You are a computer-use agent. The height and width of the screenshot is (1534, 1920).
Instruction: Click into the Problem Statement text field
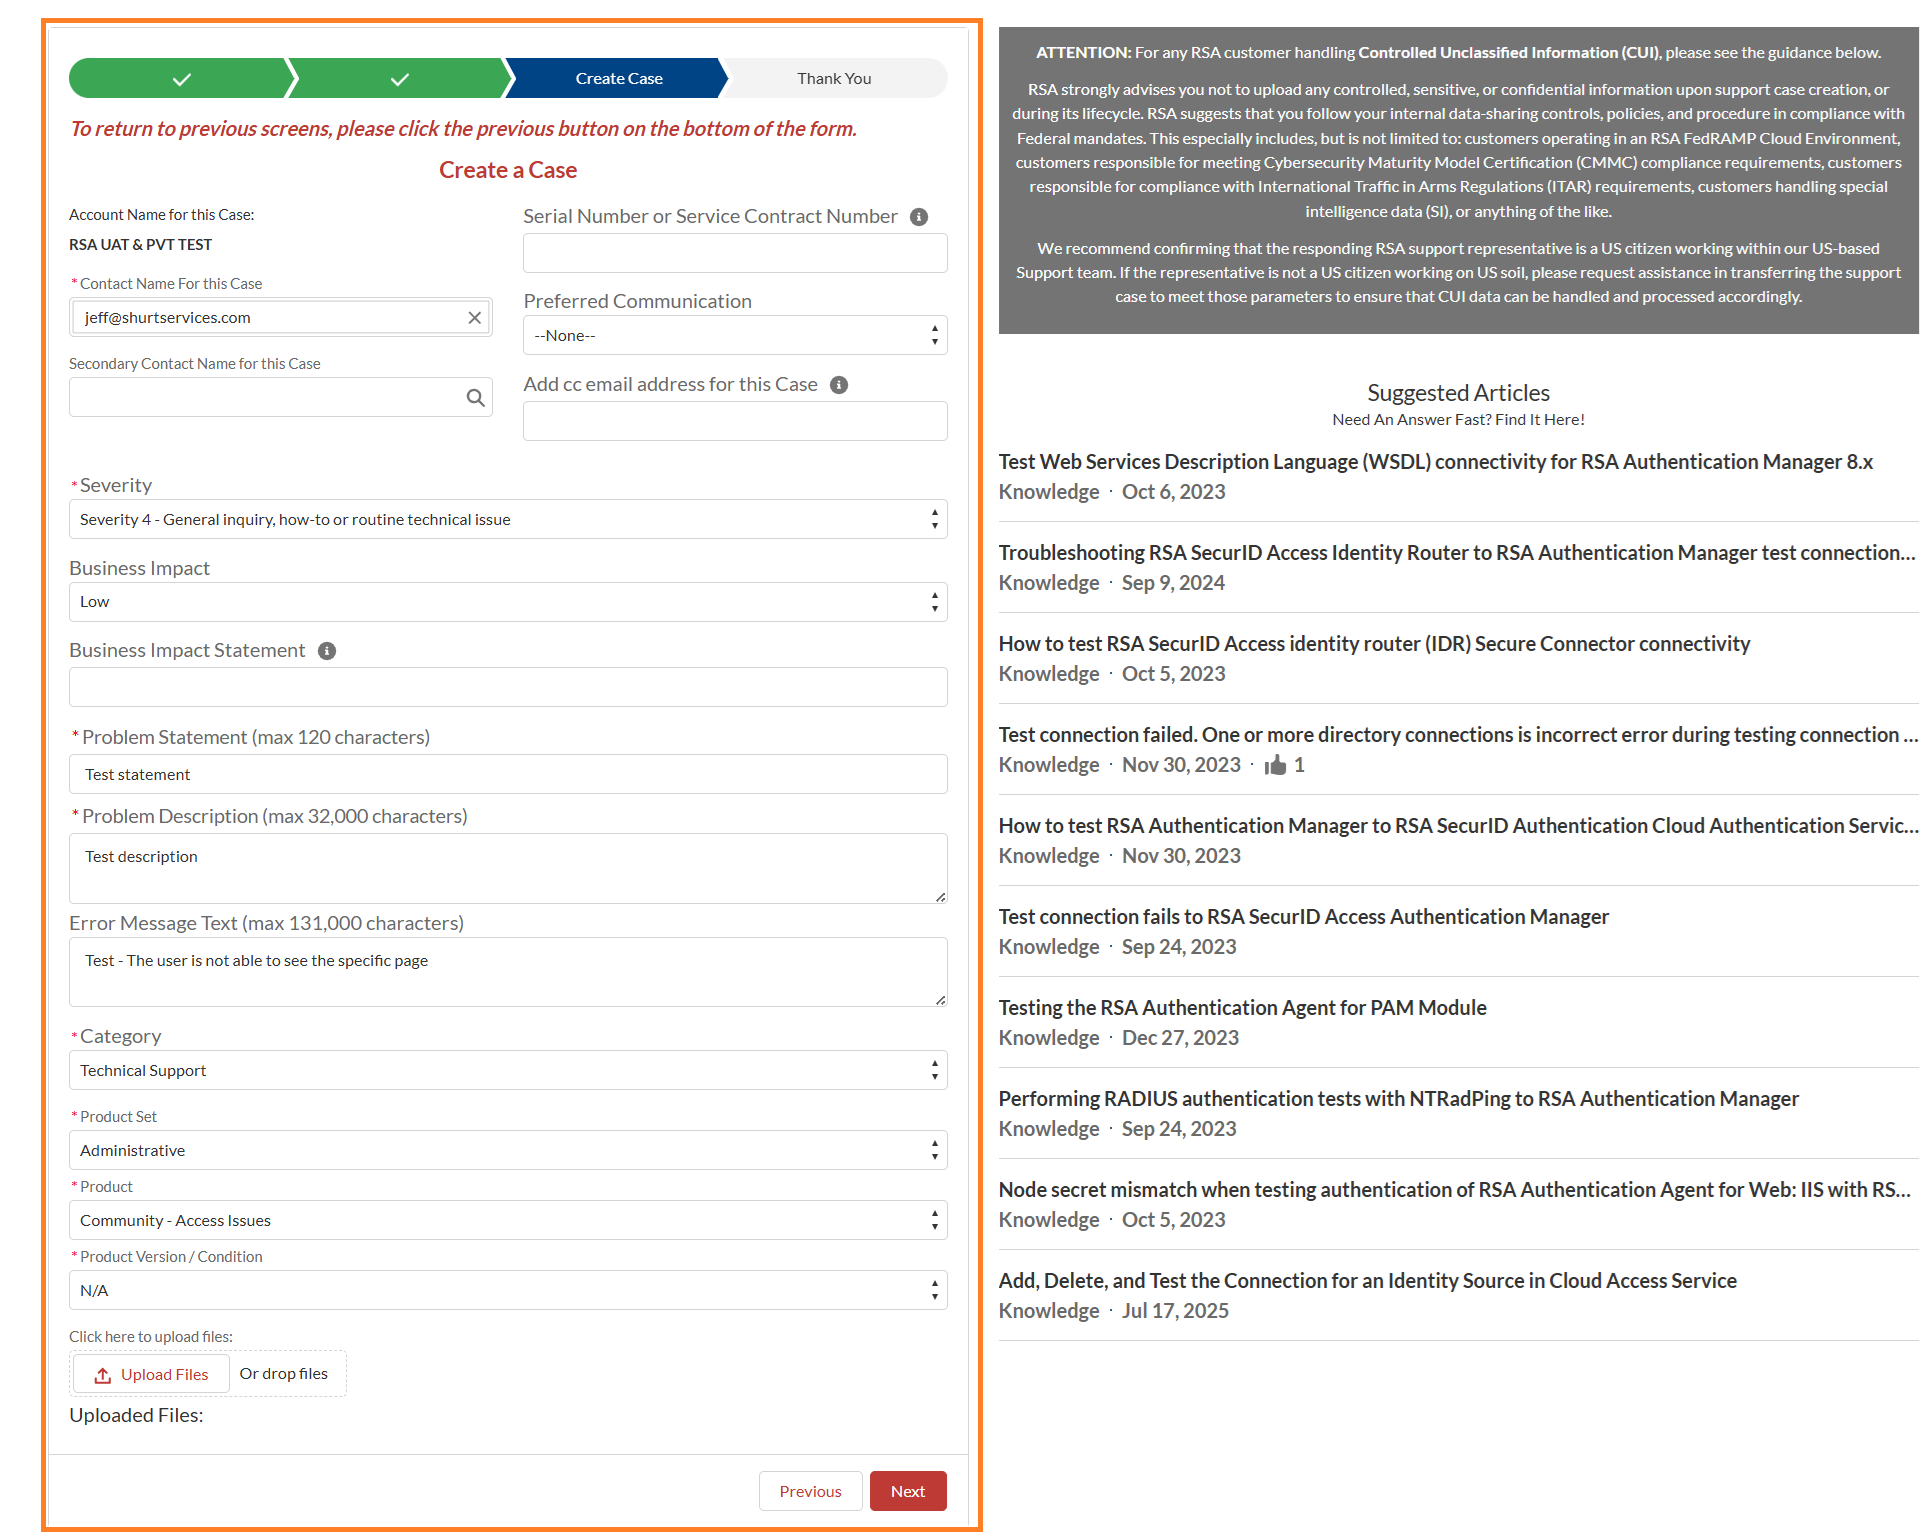[x=507, y=775]
